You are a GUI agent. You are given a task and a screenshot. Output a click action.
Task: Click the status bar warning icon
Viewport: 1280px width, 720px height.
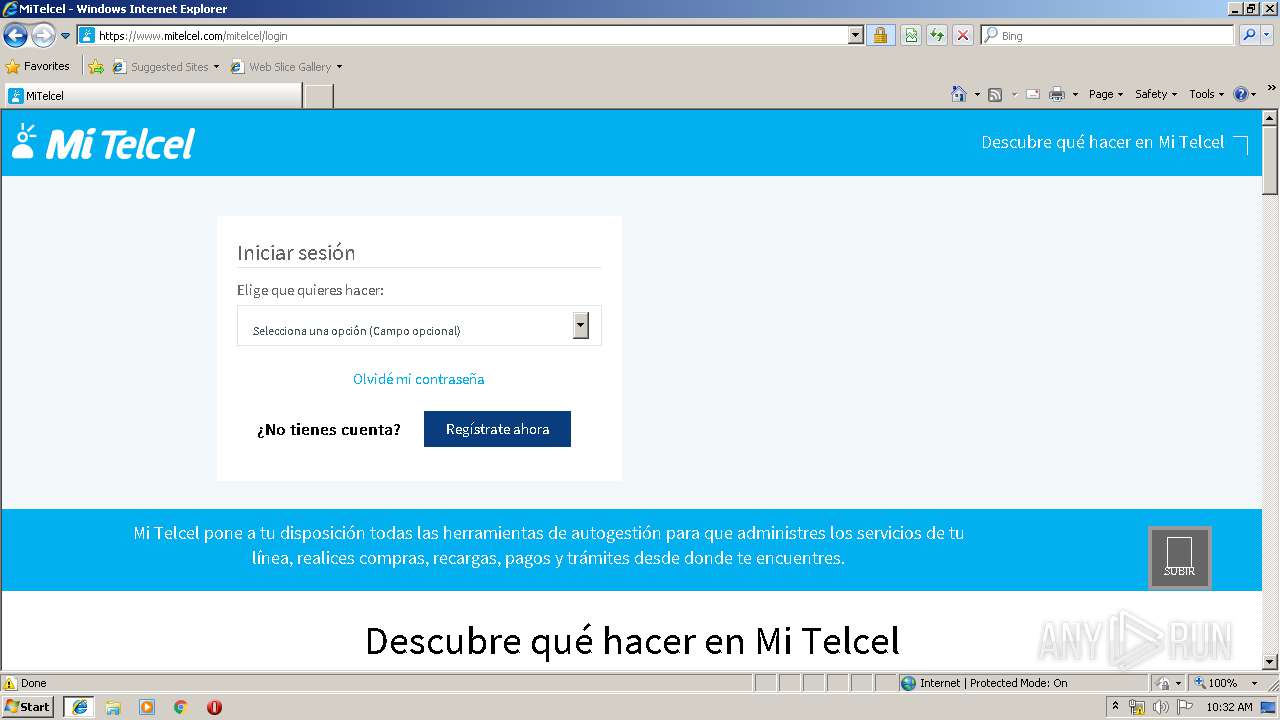pyautogui.click(x=10, y=683)
